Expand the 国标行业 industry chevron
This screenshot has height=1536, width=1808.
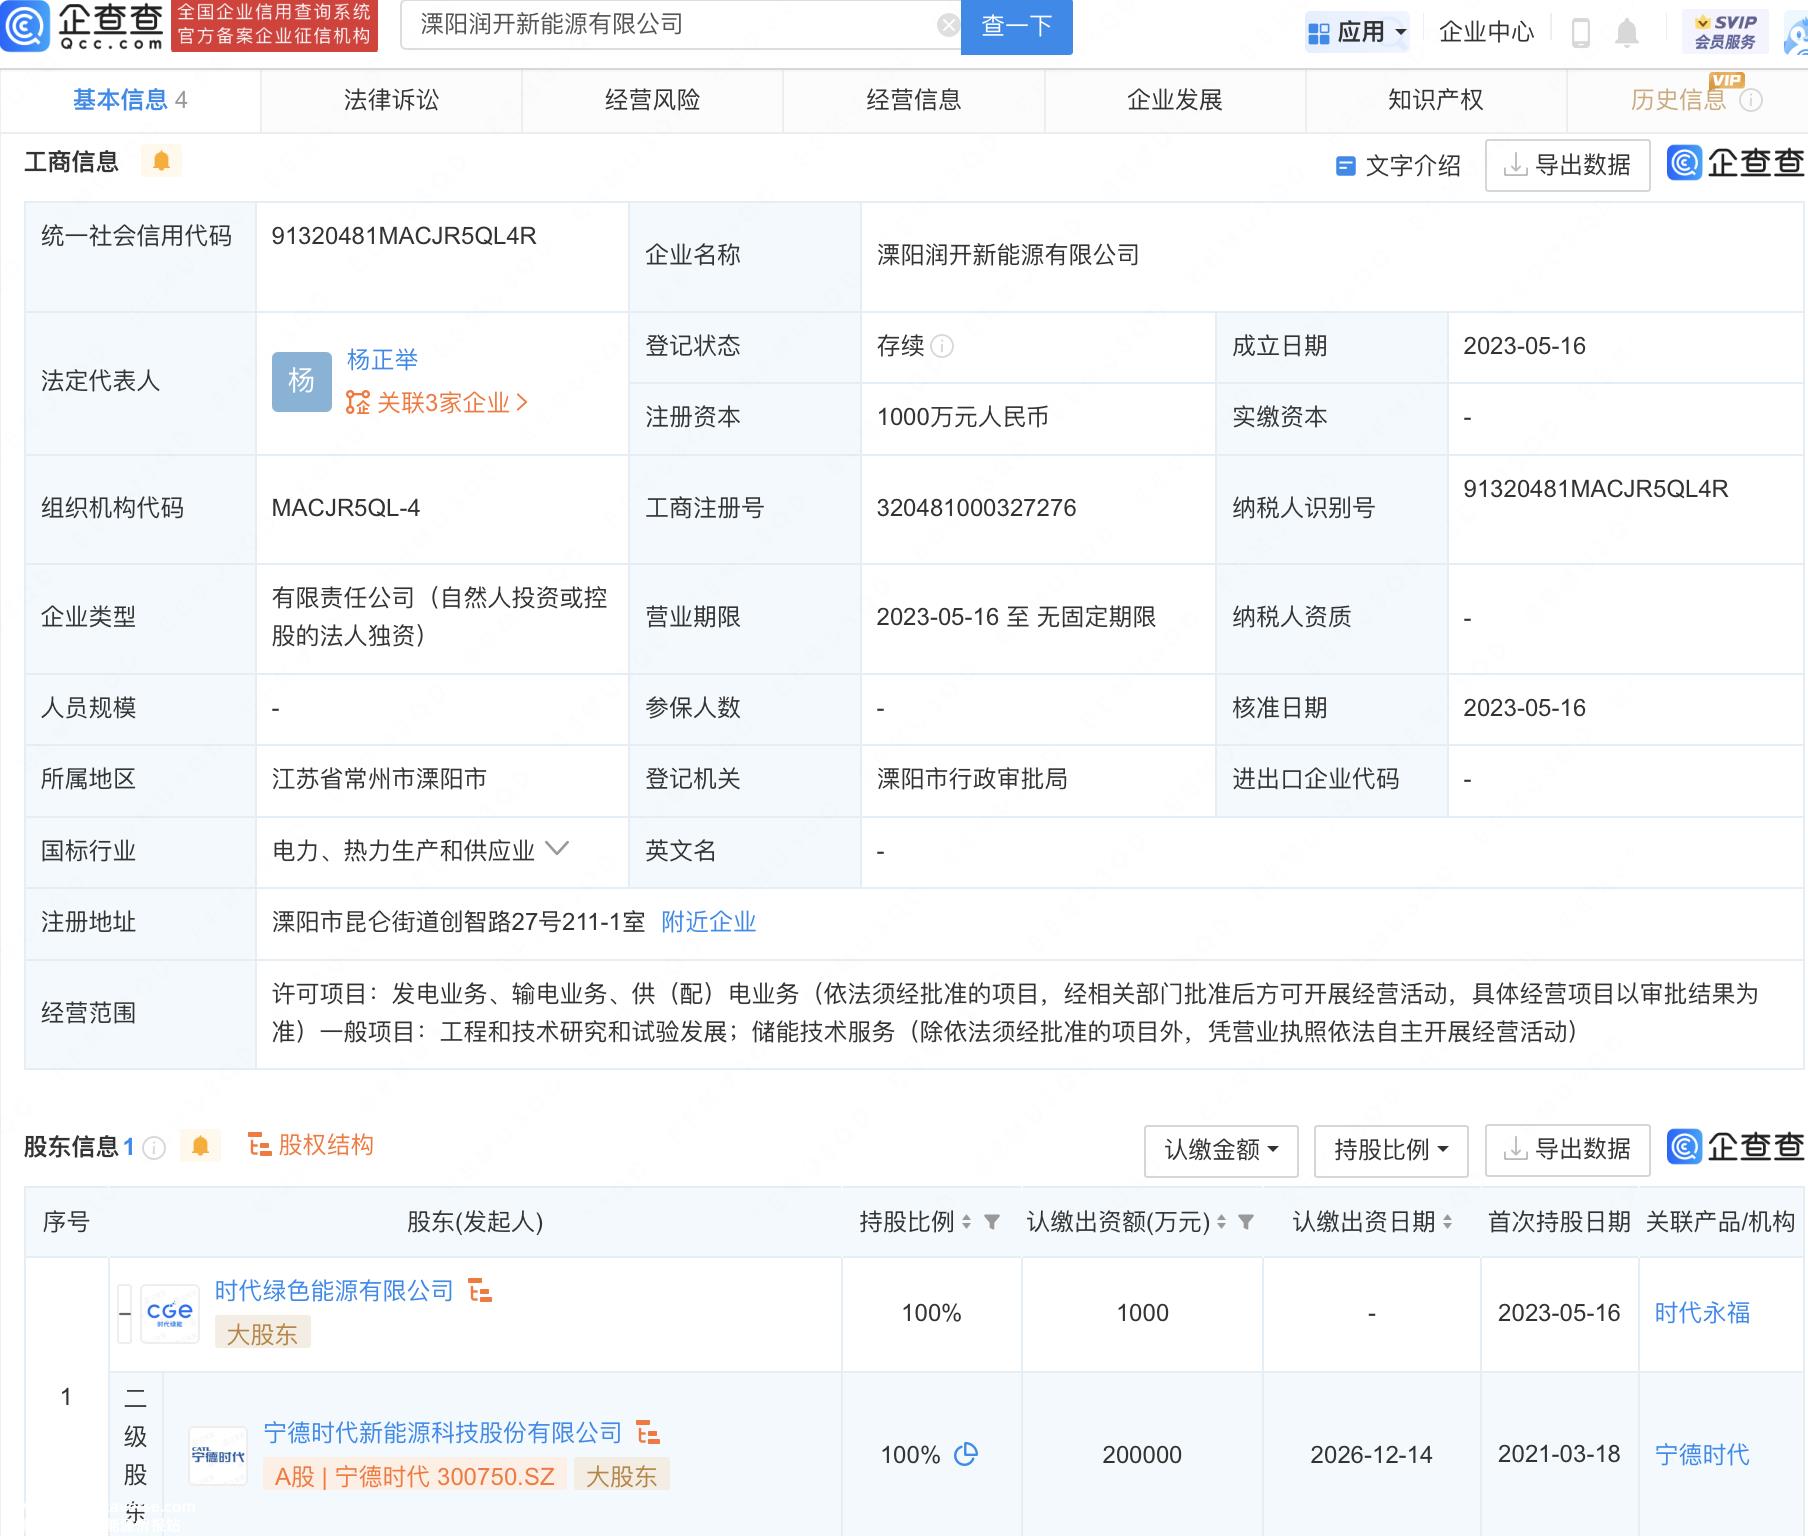coord(557,849)
